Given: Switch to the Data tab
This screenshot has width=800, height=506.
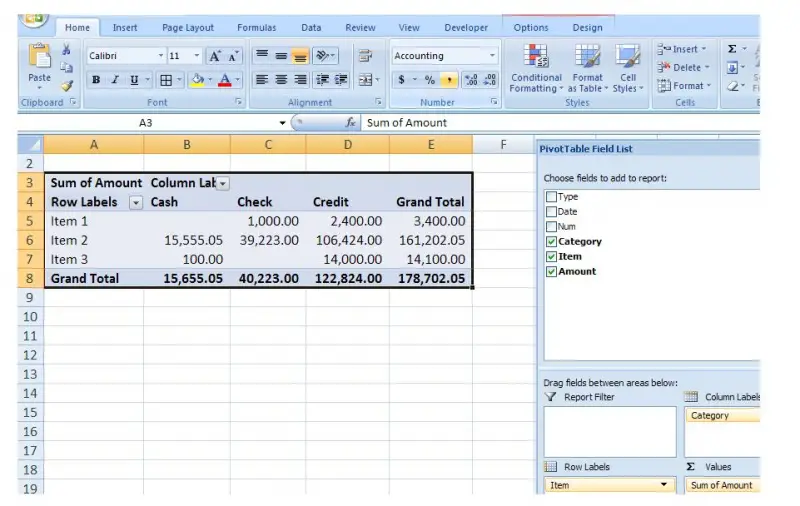Looking at the screenshot, I should (x=311, y=28).
